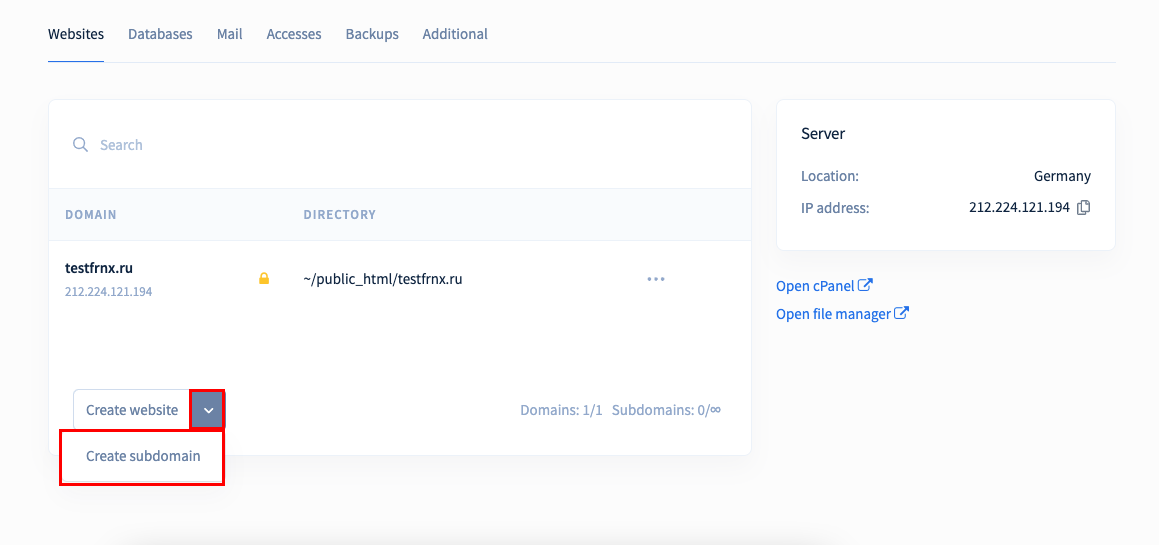Click the search magnifier icon
The height and width of the screenshot is (545, 1159).
coord(81,144)
